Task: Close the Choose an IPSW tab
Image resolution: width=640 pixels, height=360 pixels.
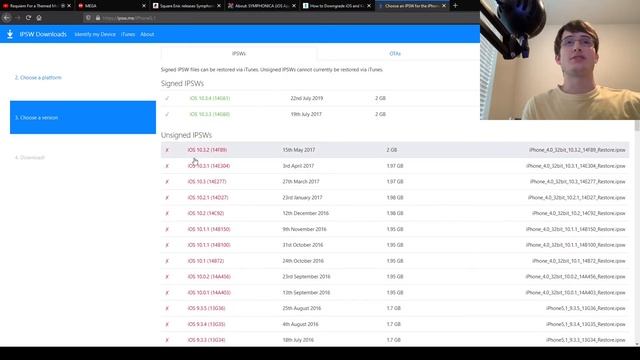Action: pyautogui.click(x=444, y=6)
